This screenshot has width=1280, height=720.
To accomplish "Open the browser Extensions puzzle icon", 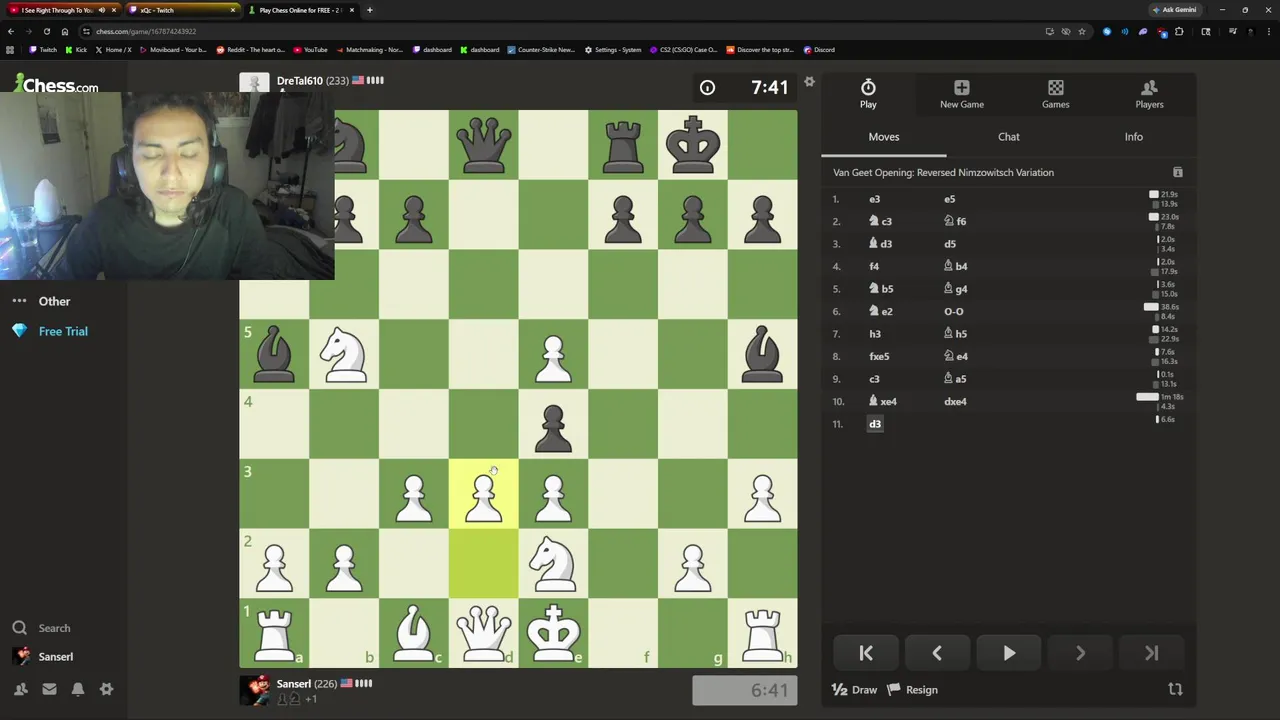I will pyautogui.click(x=1178, y=31).
